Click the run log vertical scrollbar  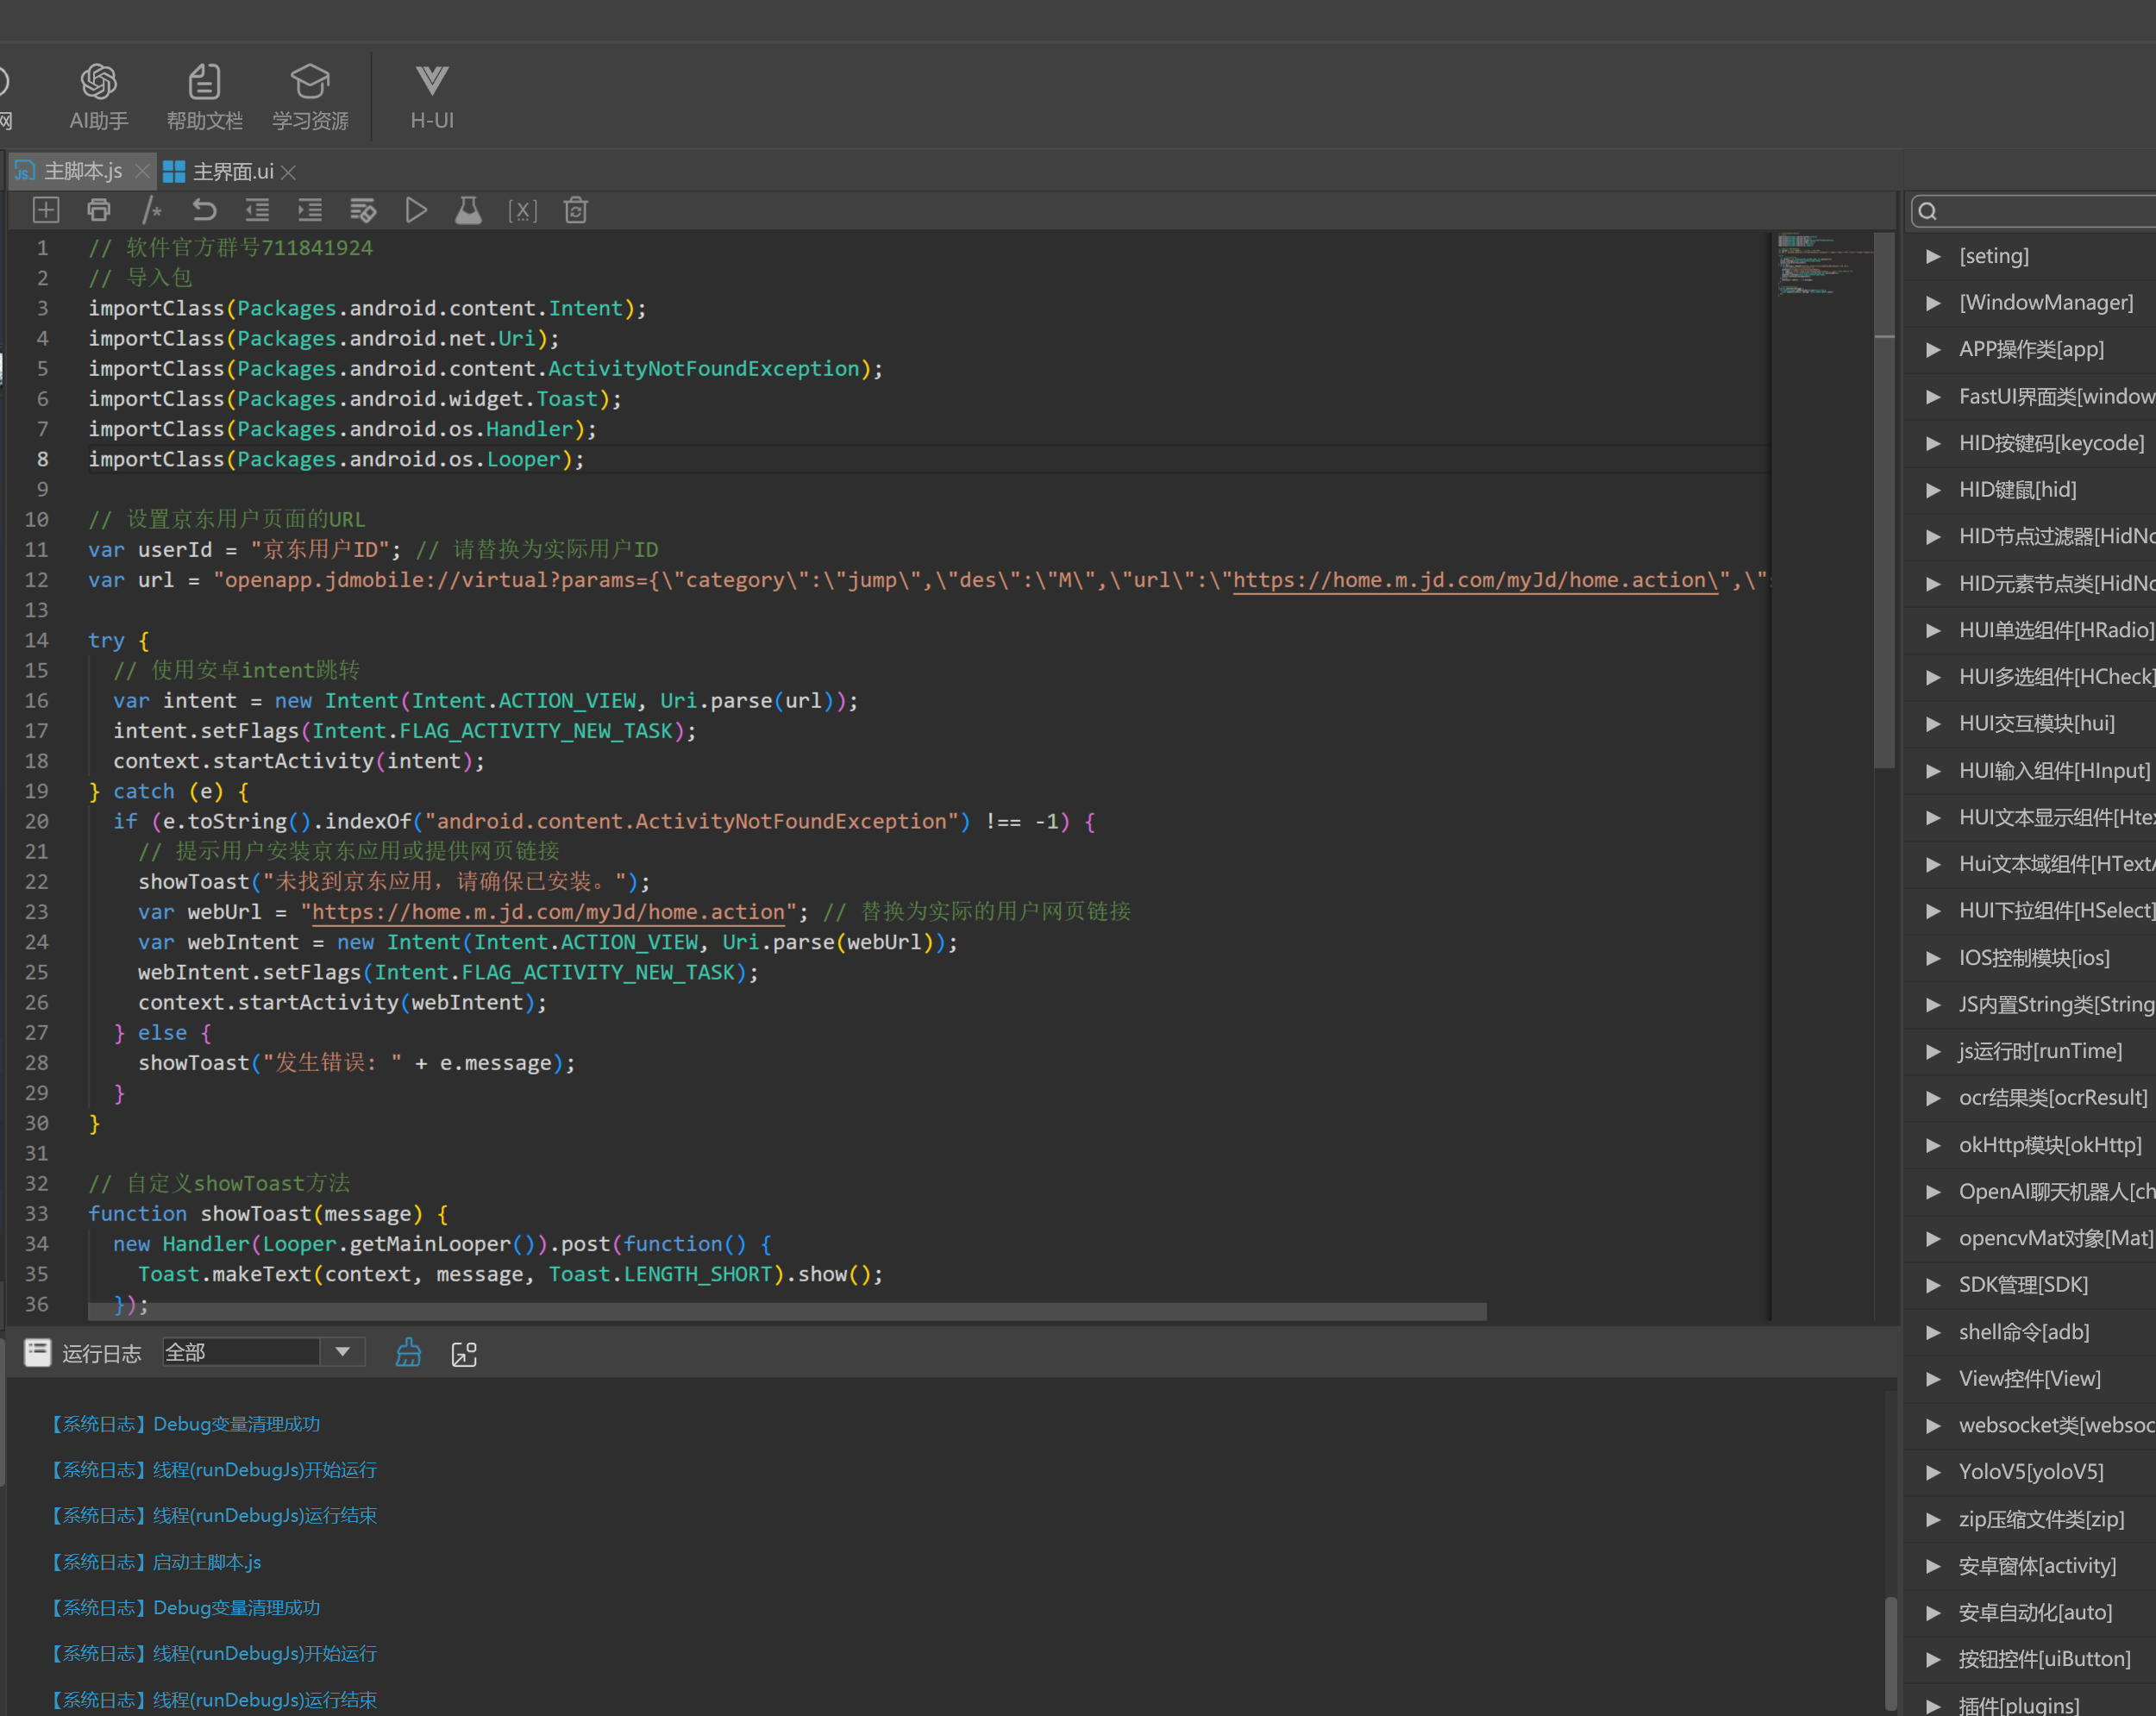1890,1654
